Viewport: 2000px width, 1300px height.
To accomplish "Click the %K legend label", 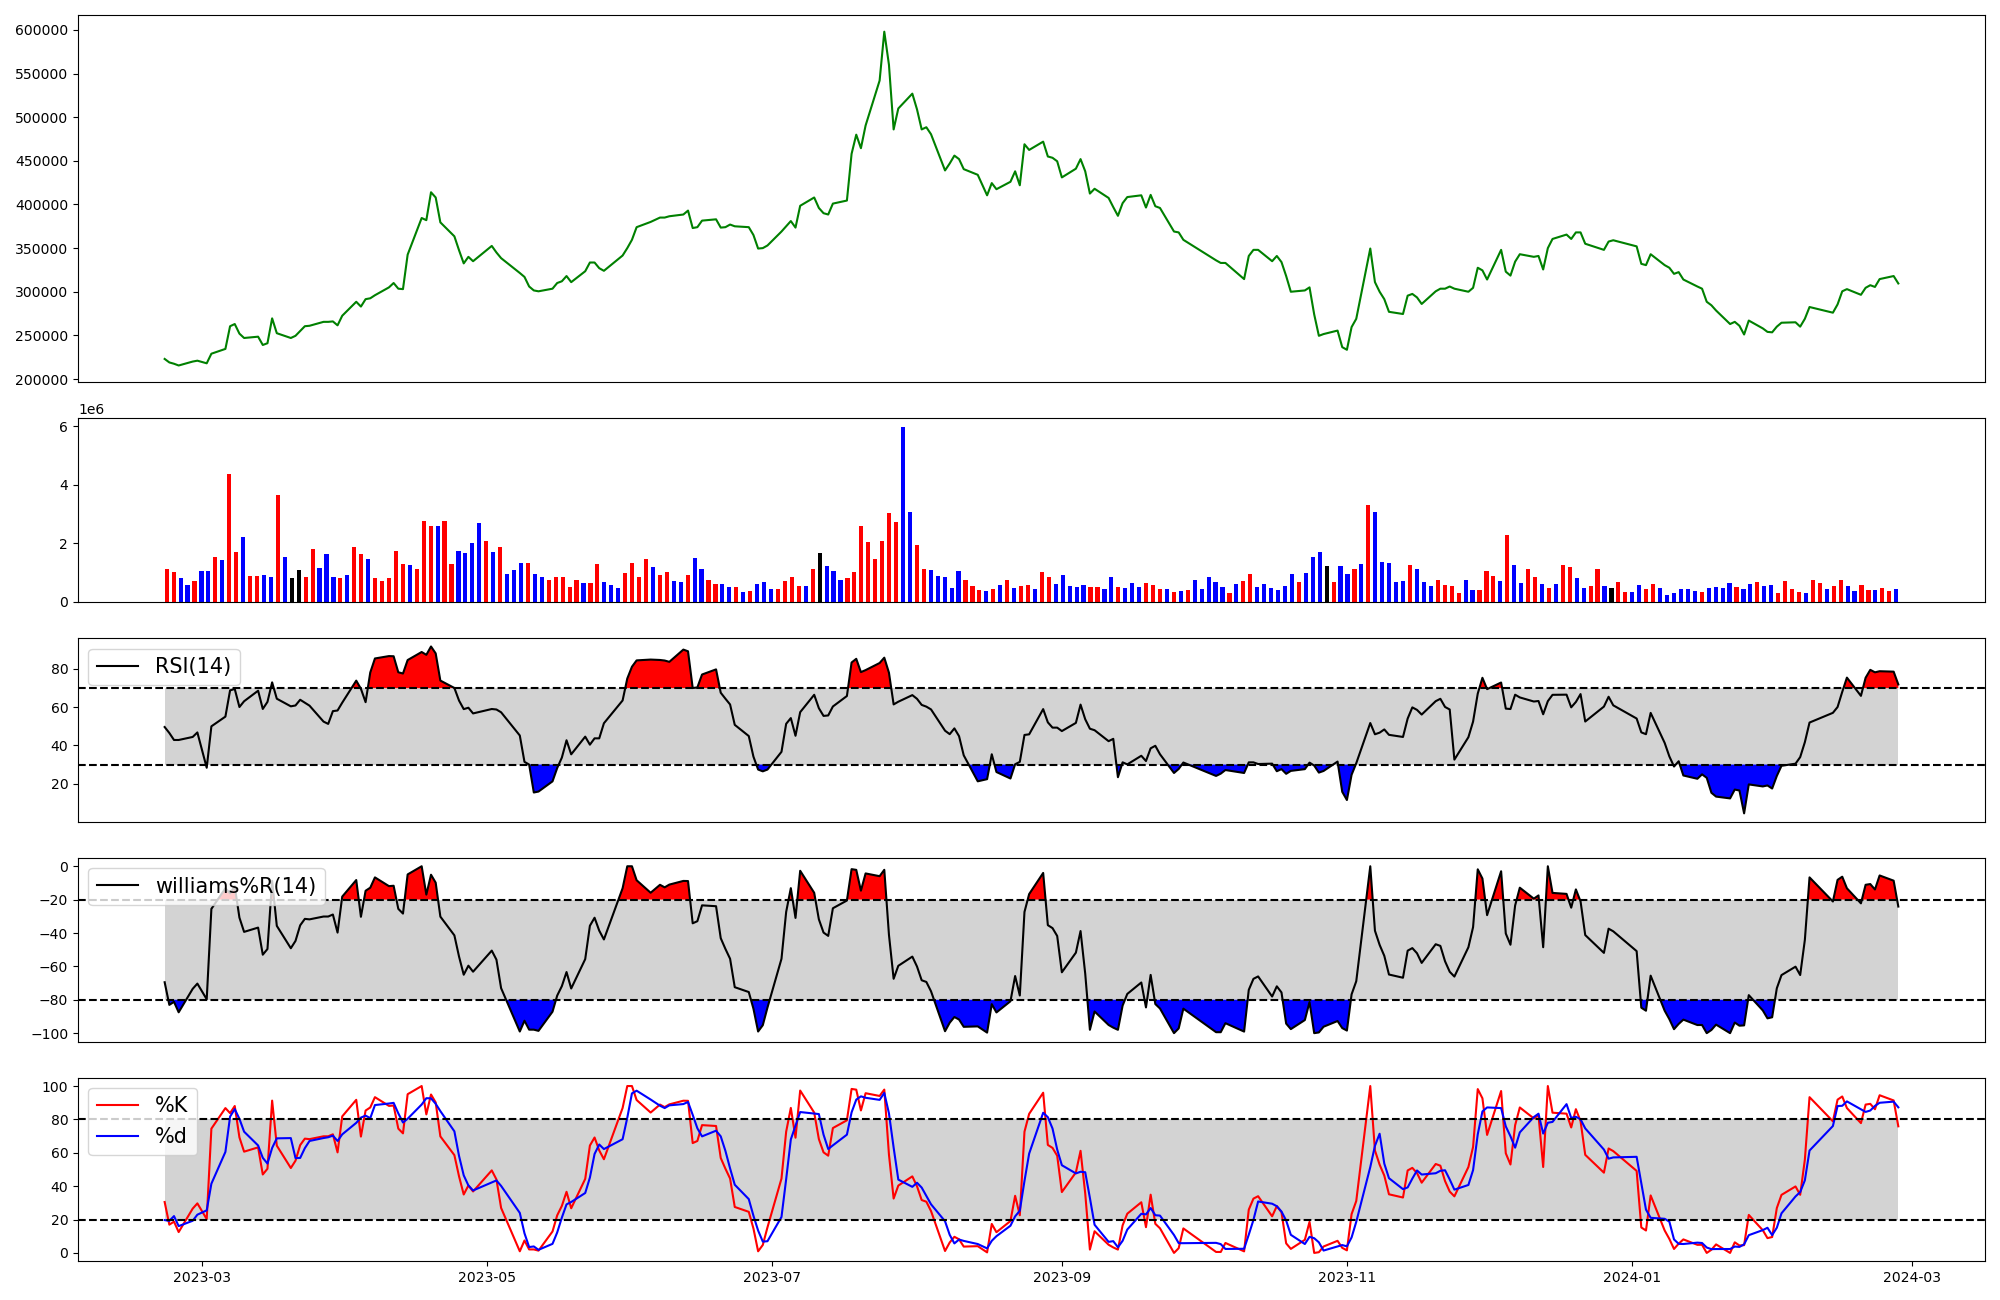I will pyautogui.click(x=171, y=1105).
